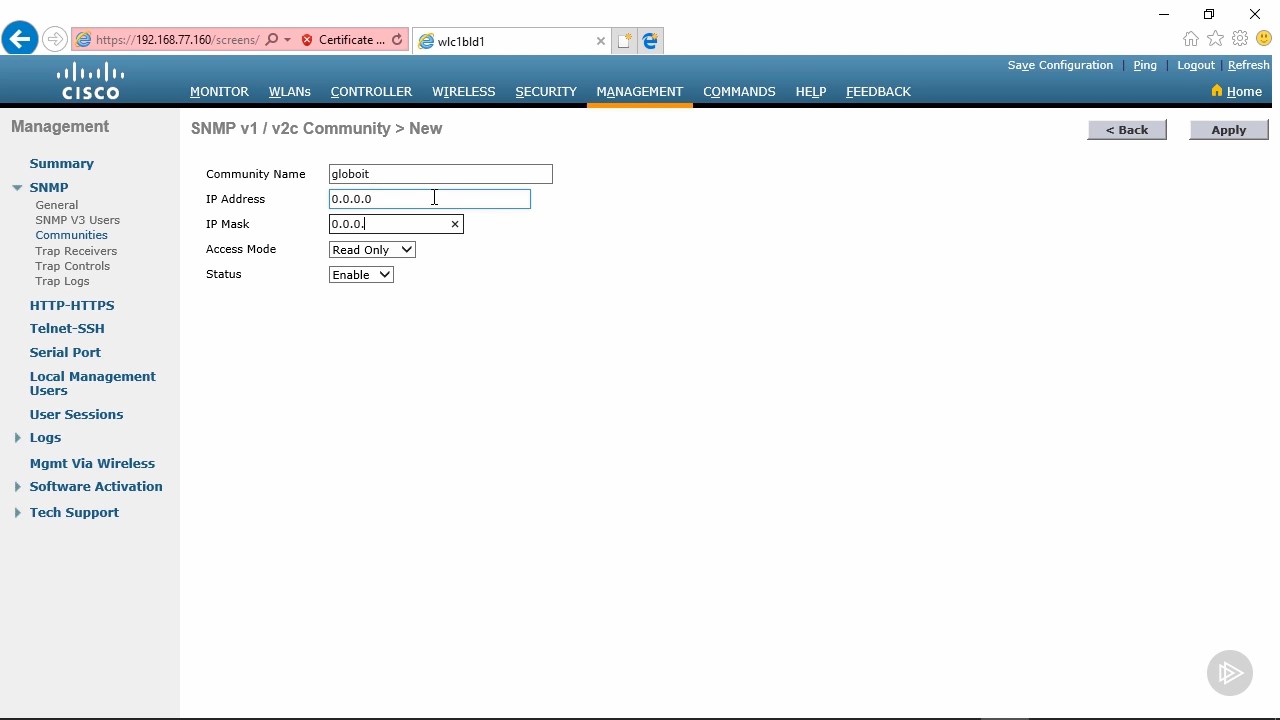Open the SECURITY menu

[546, 91]
